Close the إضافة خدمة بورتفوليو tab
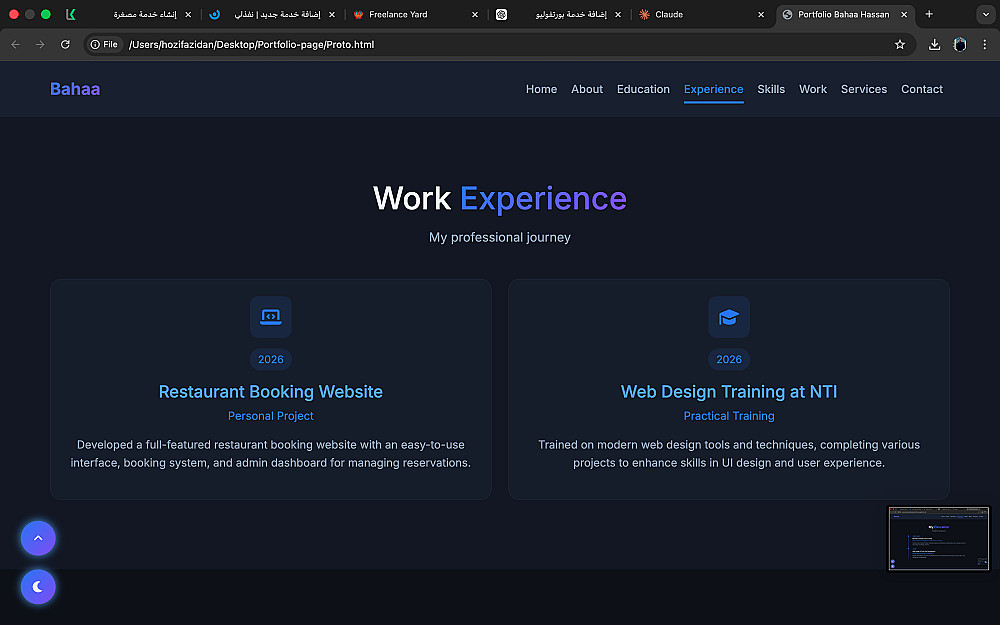 coord(618,14)
